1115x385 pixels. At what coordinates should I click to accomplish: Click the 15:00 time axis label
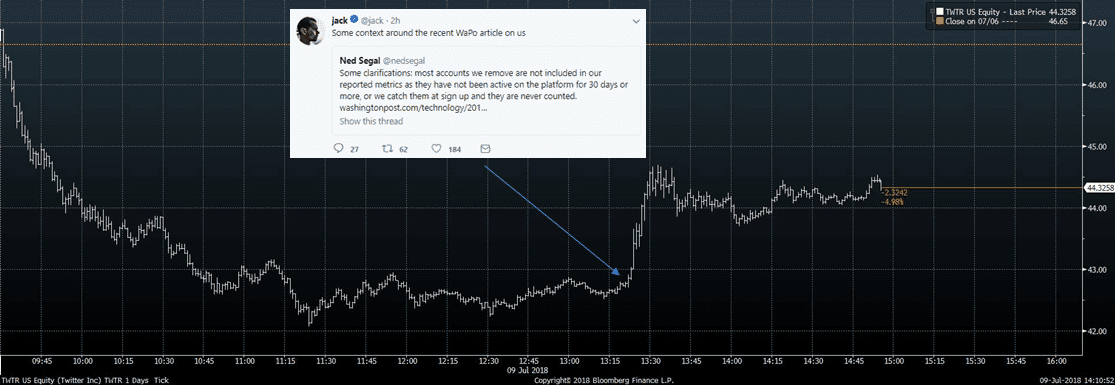point(894,362)
